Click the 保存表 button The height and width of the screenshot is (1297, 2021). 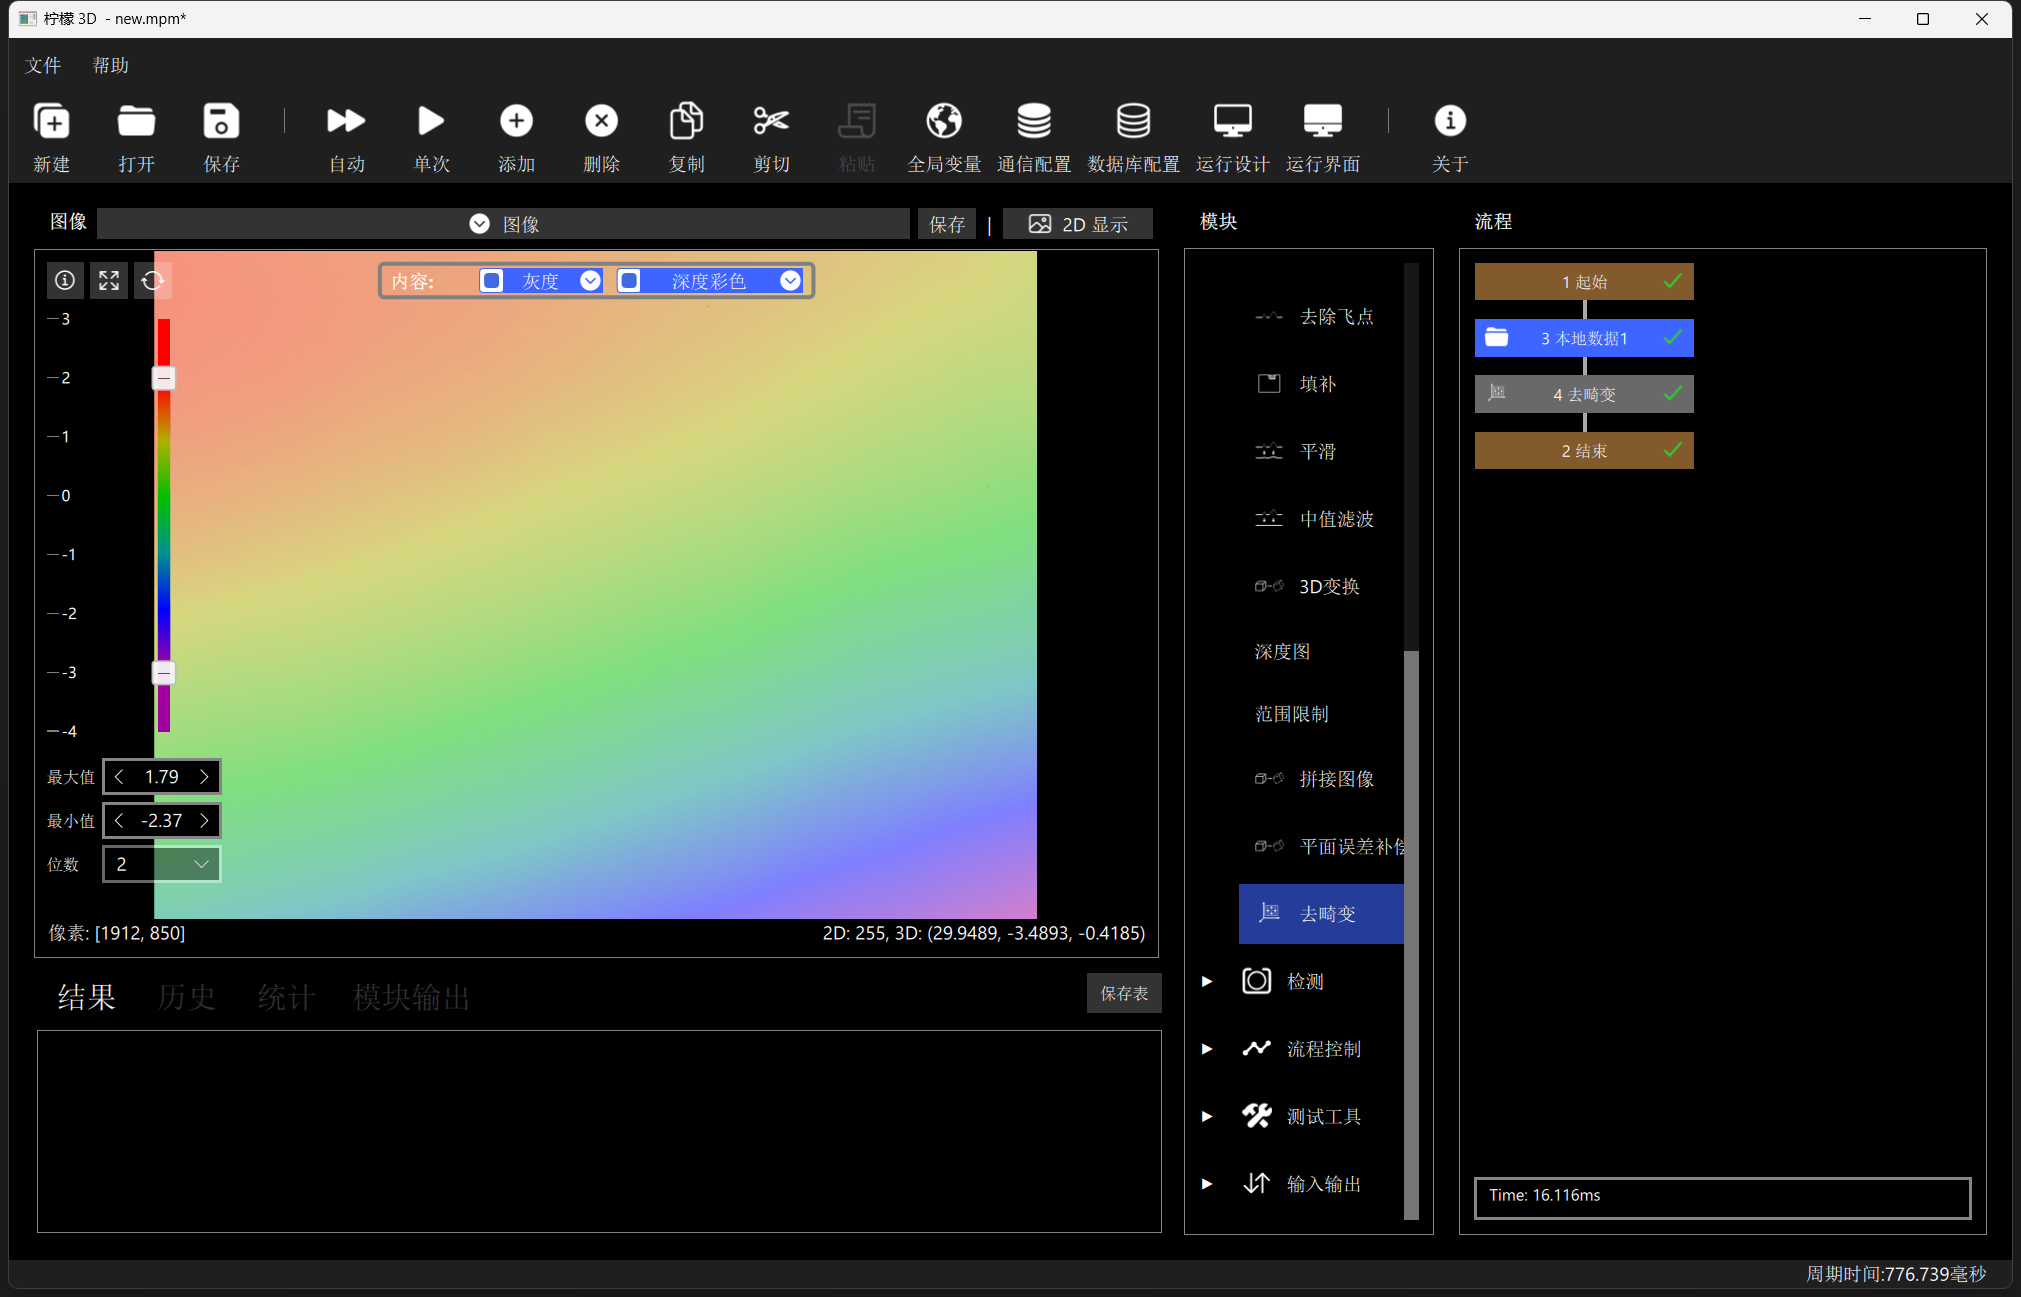pos(1124,993)
